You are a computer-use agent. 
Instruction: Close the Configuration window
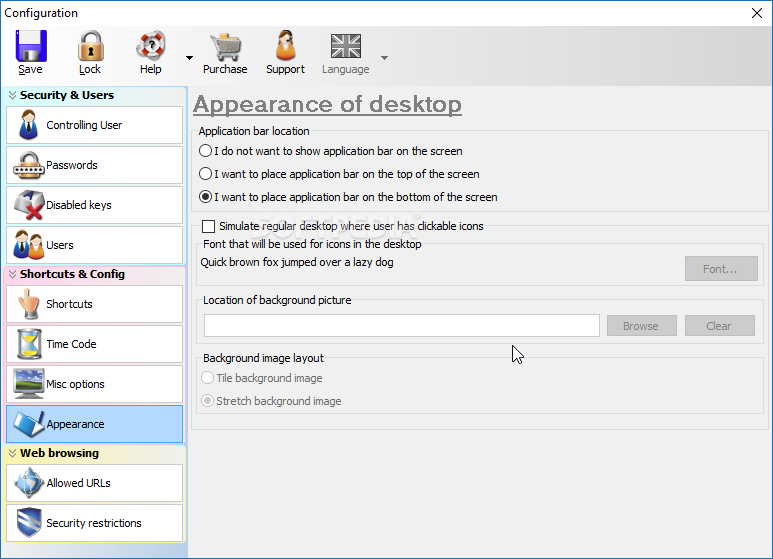click(x=757, y=13)
